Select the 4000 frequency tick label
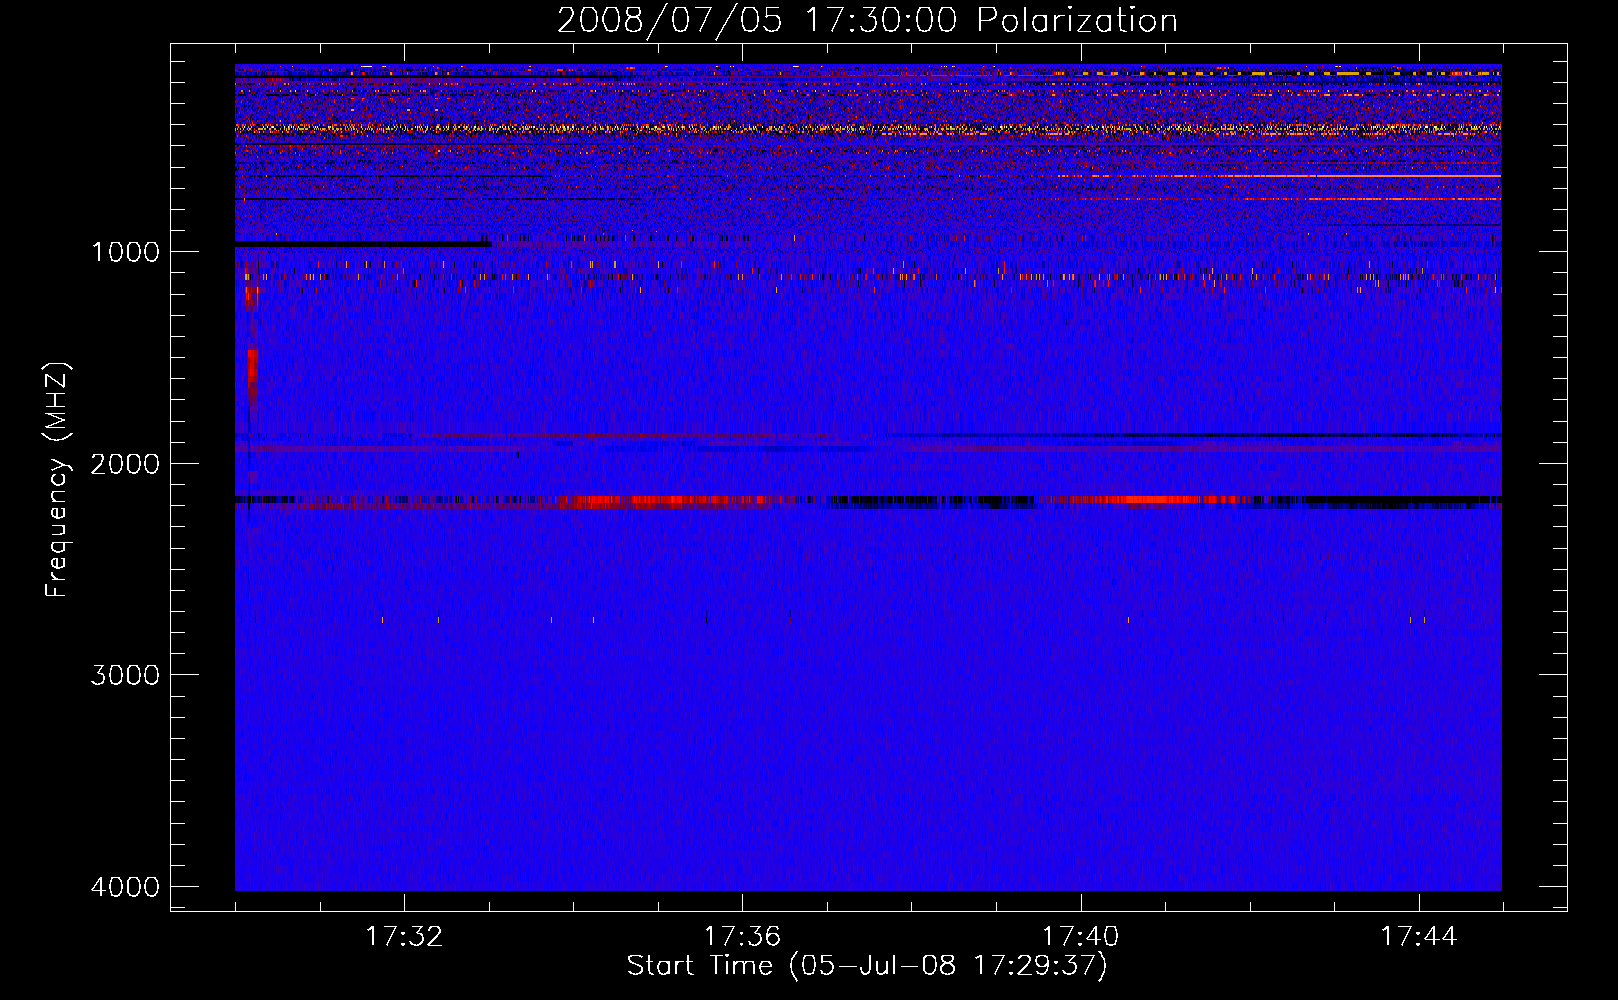1618x1000 pixels. coord(125,887)
